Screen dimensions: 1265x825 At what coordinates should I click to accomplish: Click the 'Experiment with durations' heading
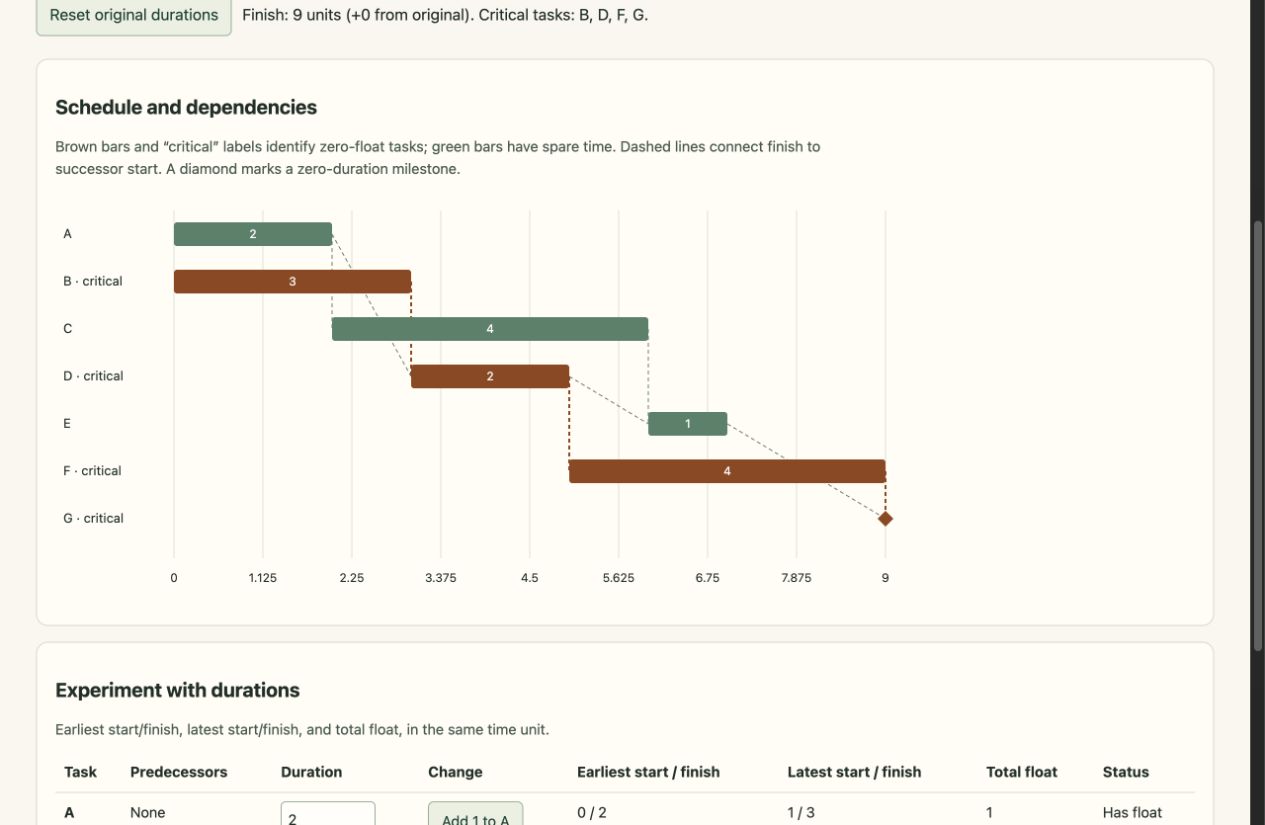pyautogui.click(x=177, y=690)
